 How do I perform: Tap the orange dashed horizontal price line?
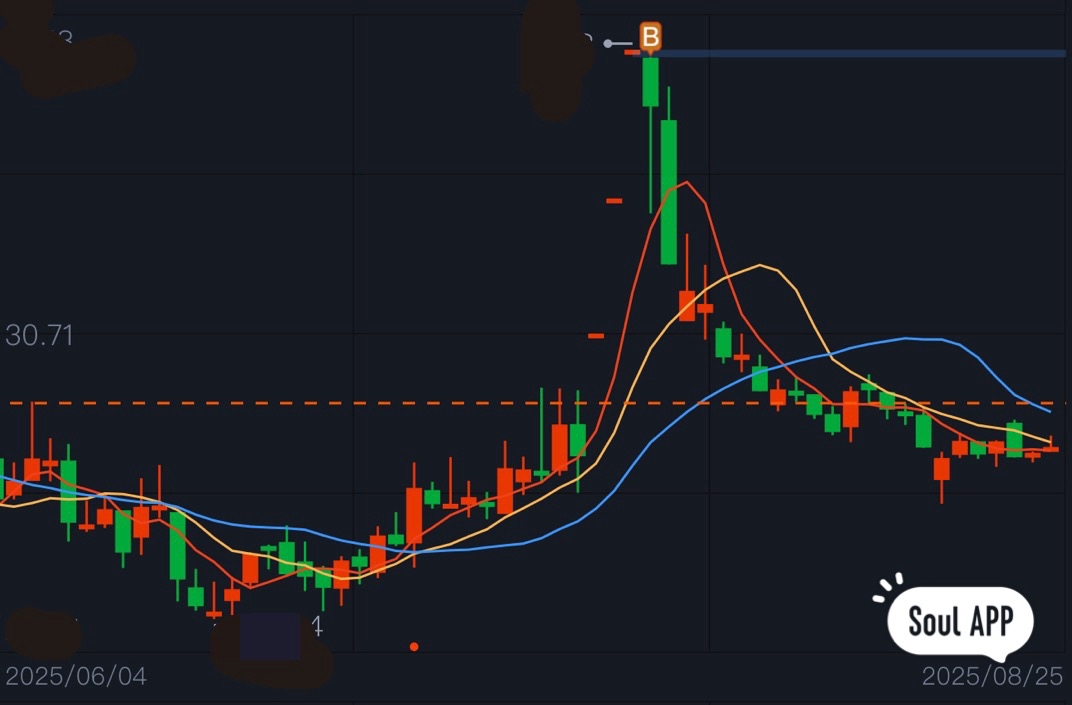tap(536, 403)
